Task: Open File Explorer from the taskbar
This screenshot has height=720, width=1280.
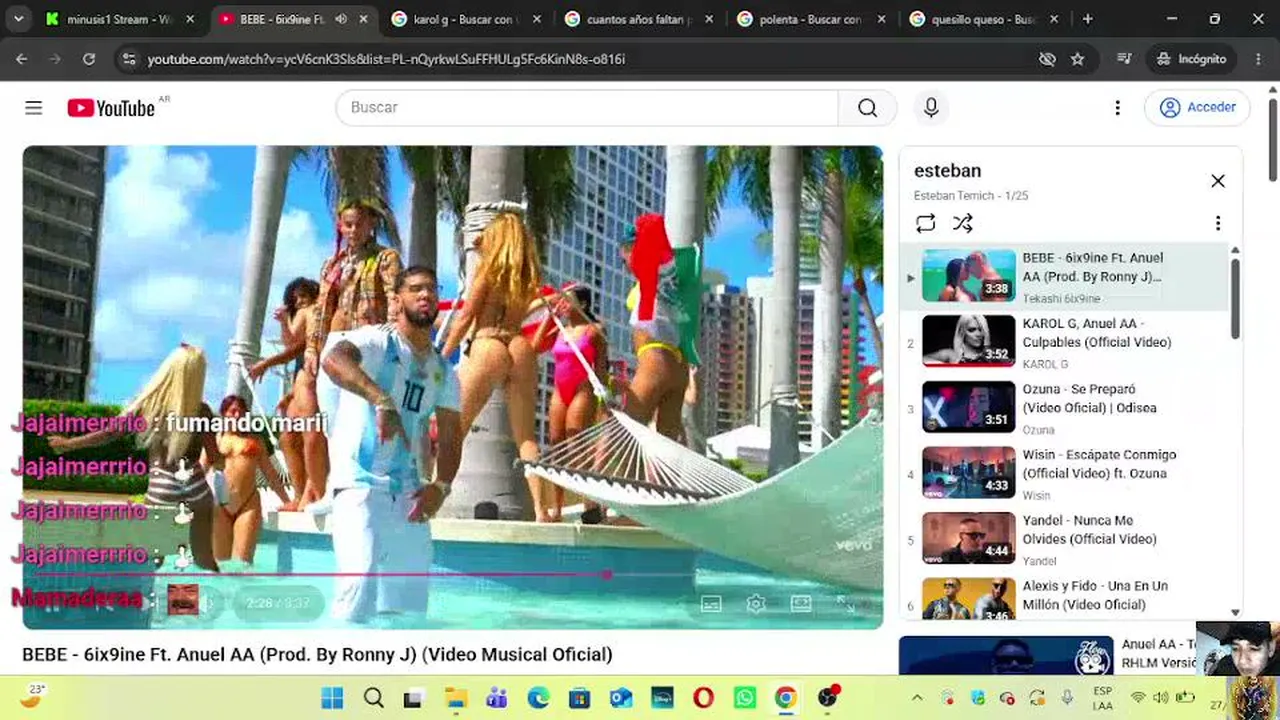Action: (455, 698)
